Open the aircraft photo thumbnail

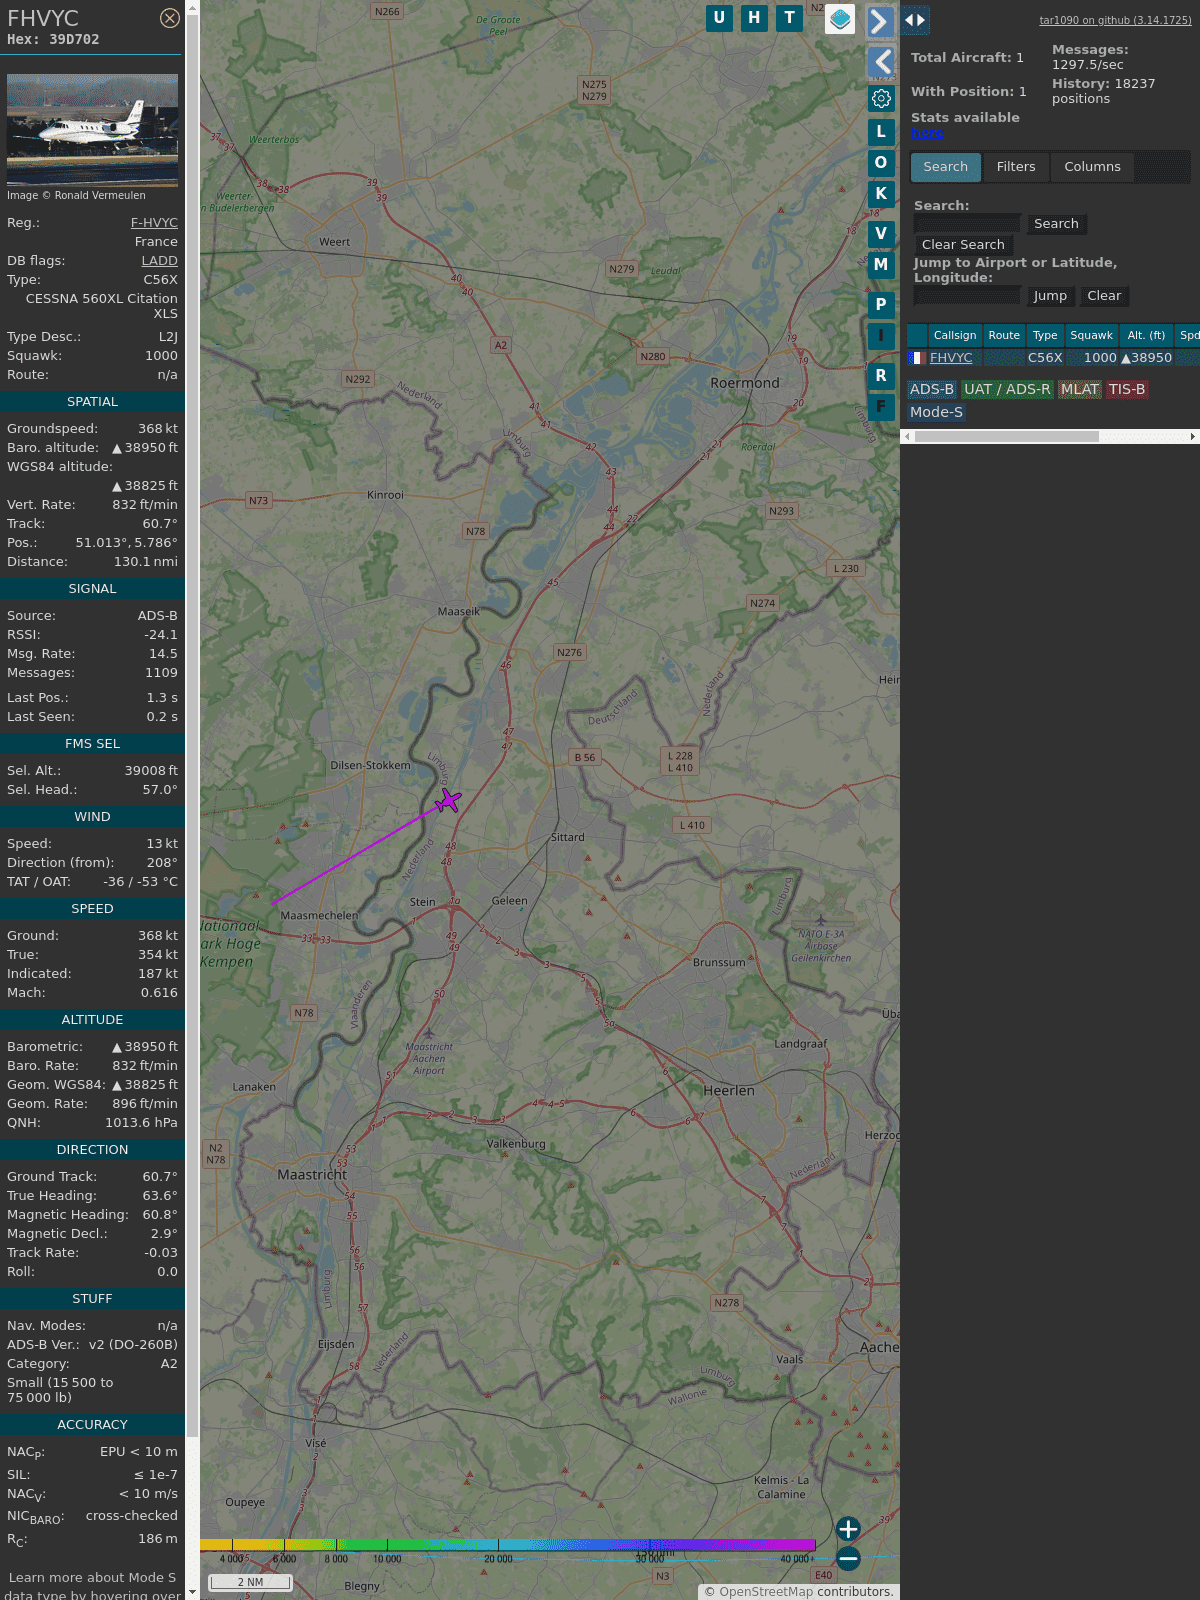[x=92, y=130]
